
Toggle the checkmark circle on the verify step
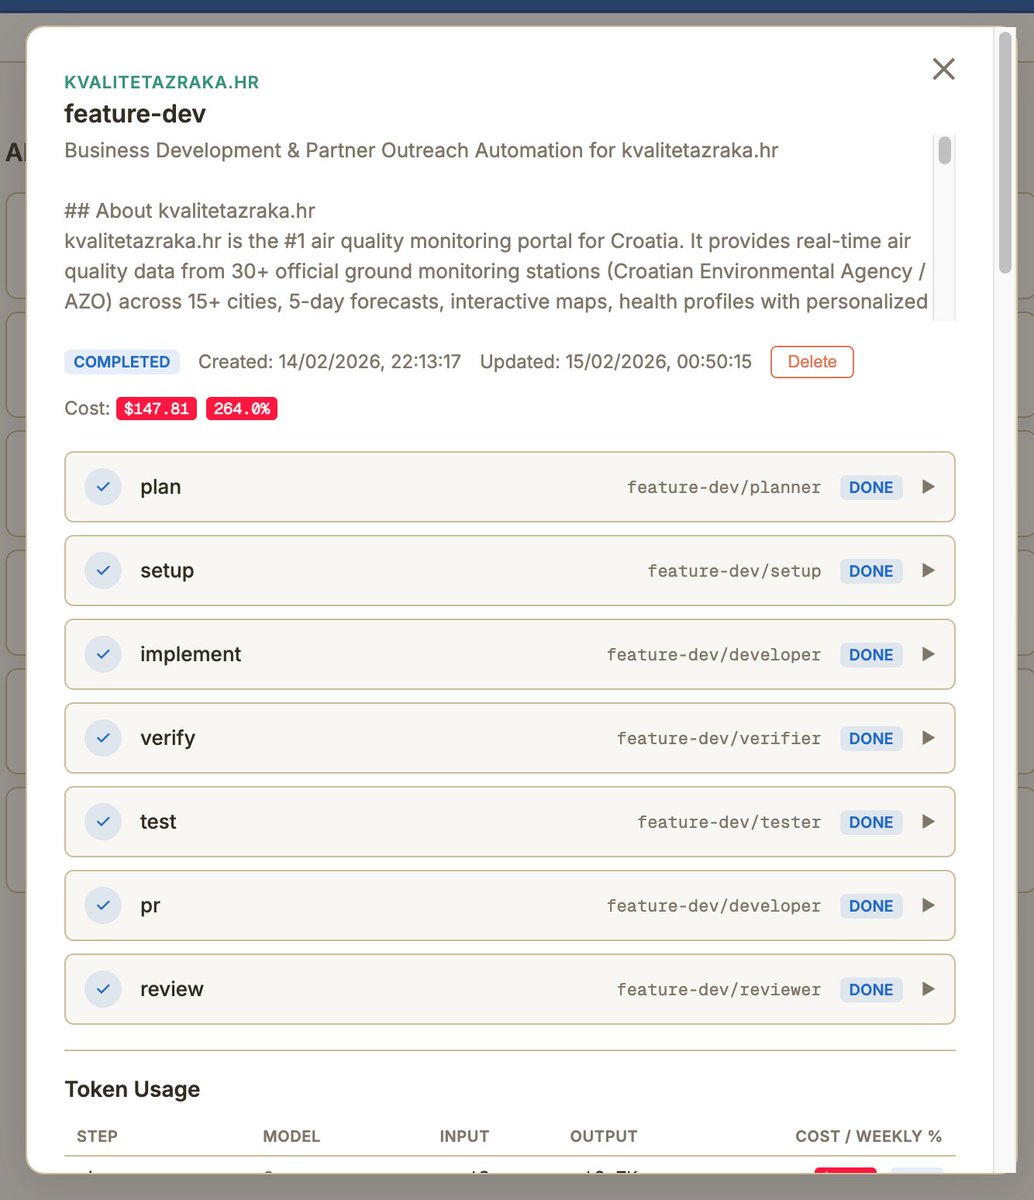[x=102, y=738]
